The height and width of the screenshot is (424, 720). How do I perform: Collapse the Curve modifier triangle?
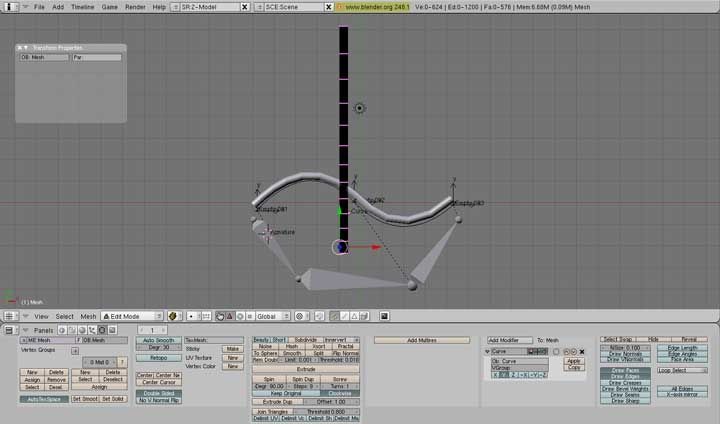[x=487, y=351]
